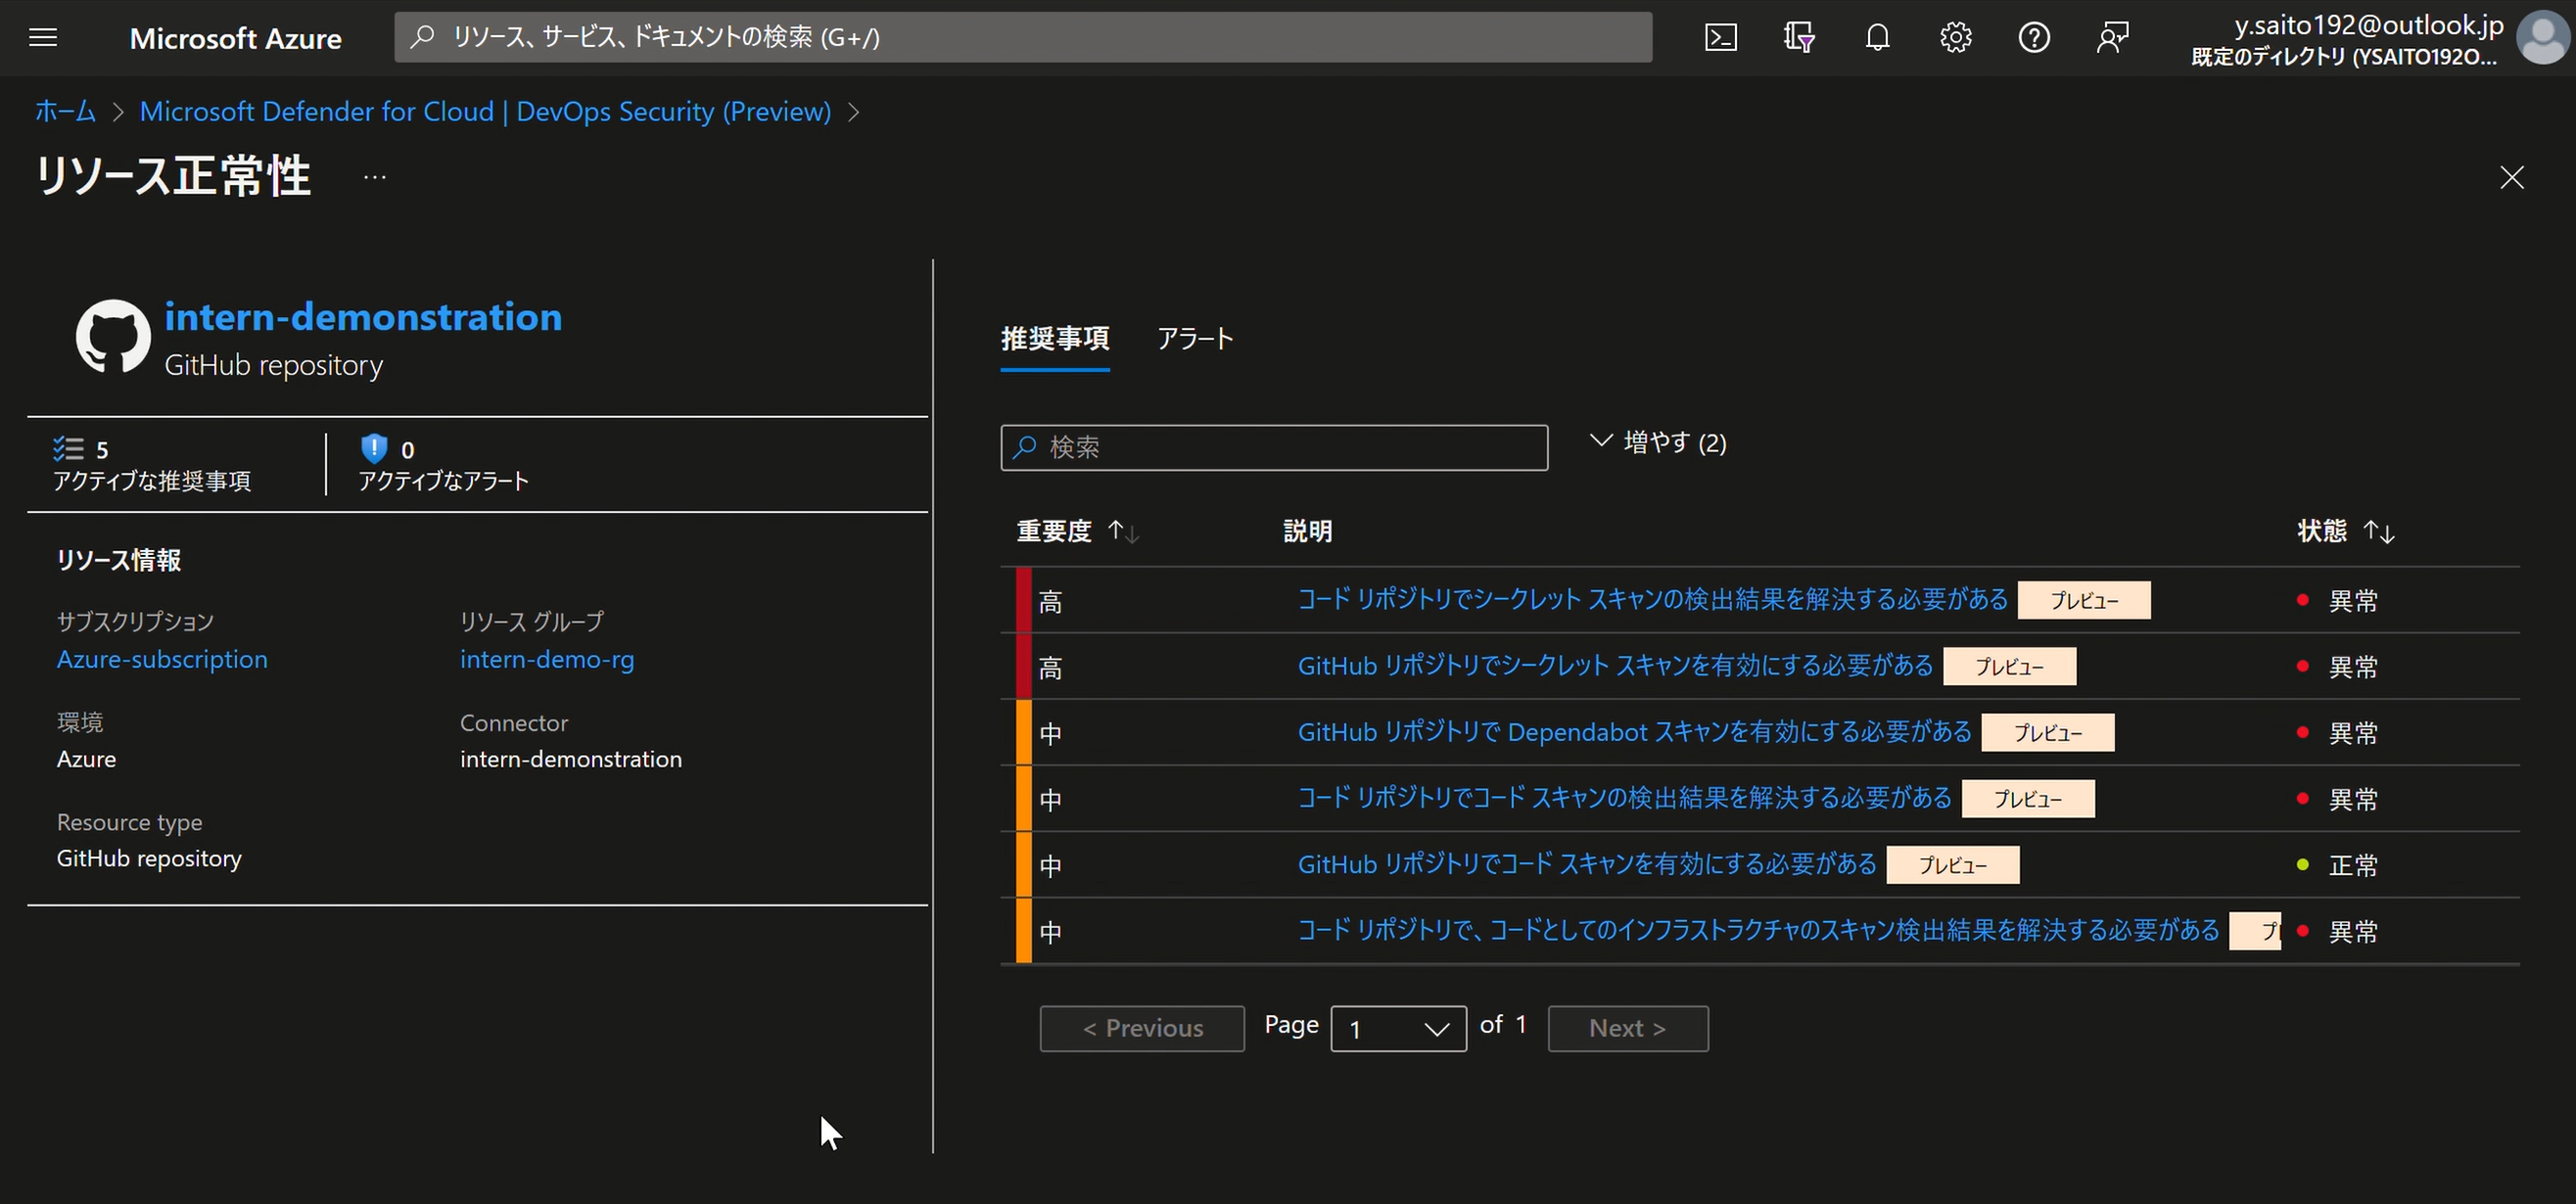This screenshot has width=2576, height=1204.
Task: Open the ... more options menu
Action: [374, 177]
